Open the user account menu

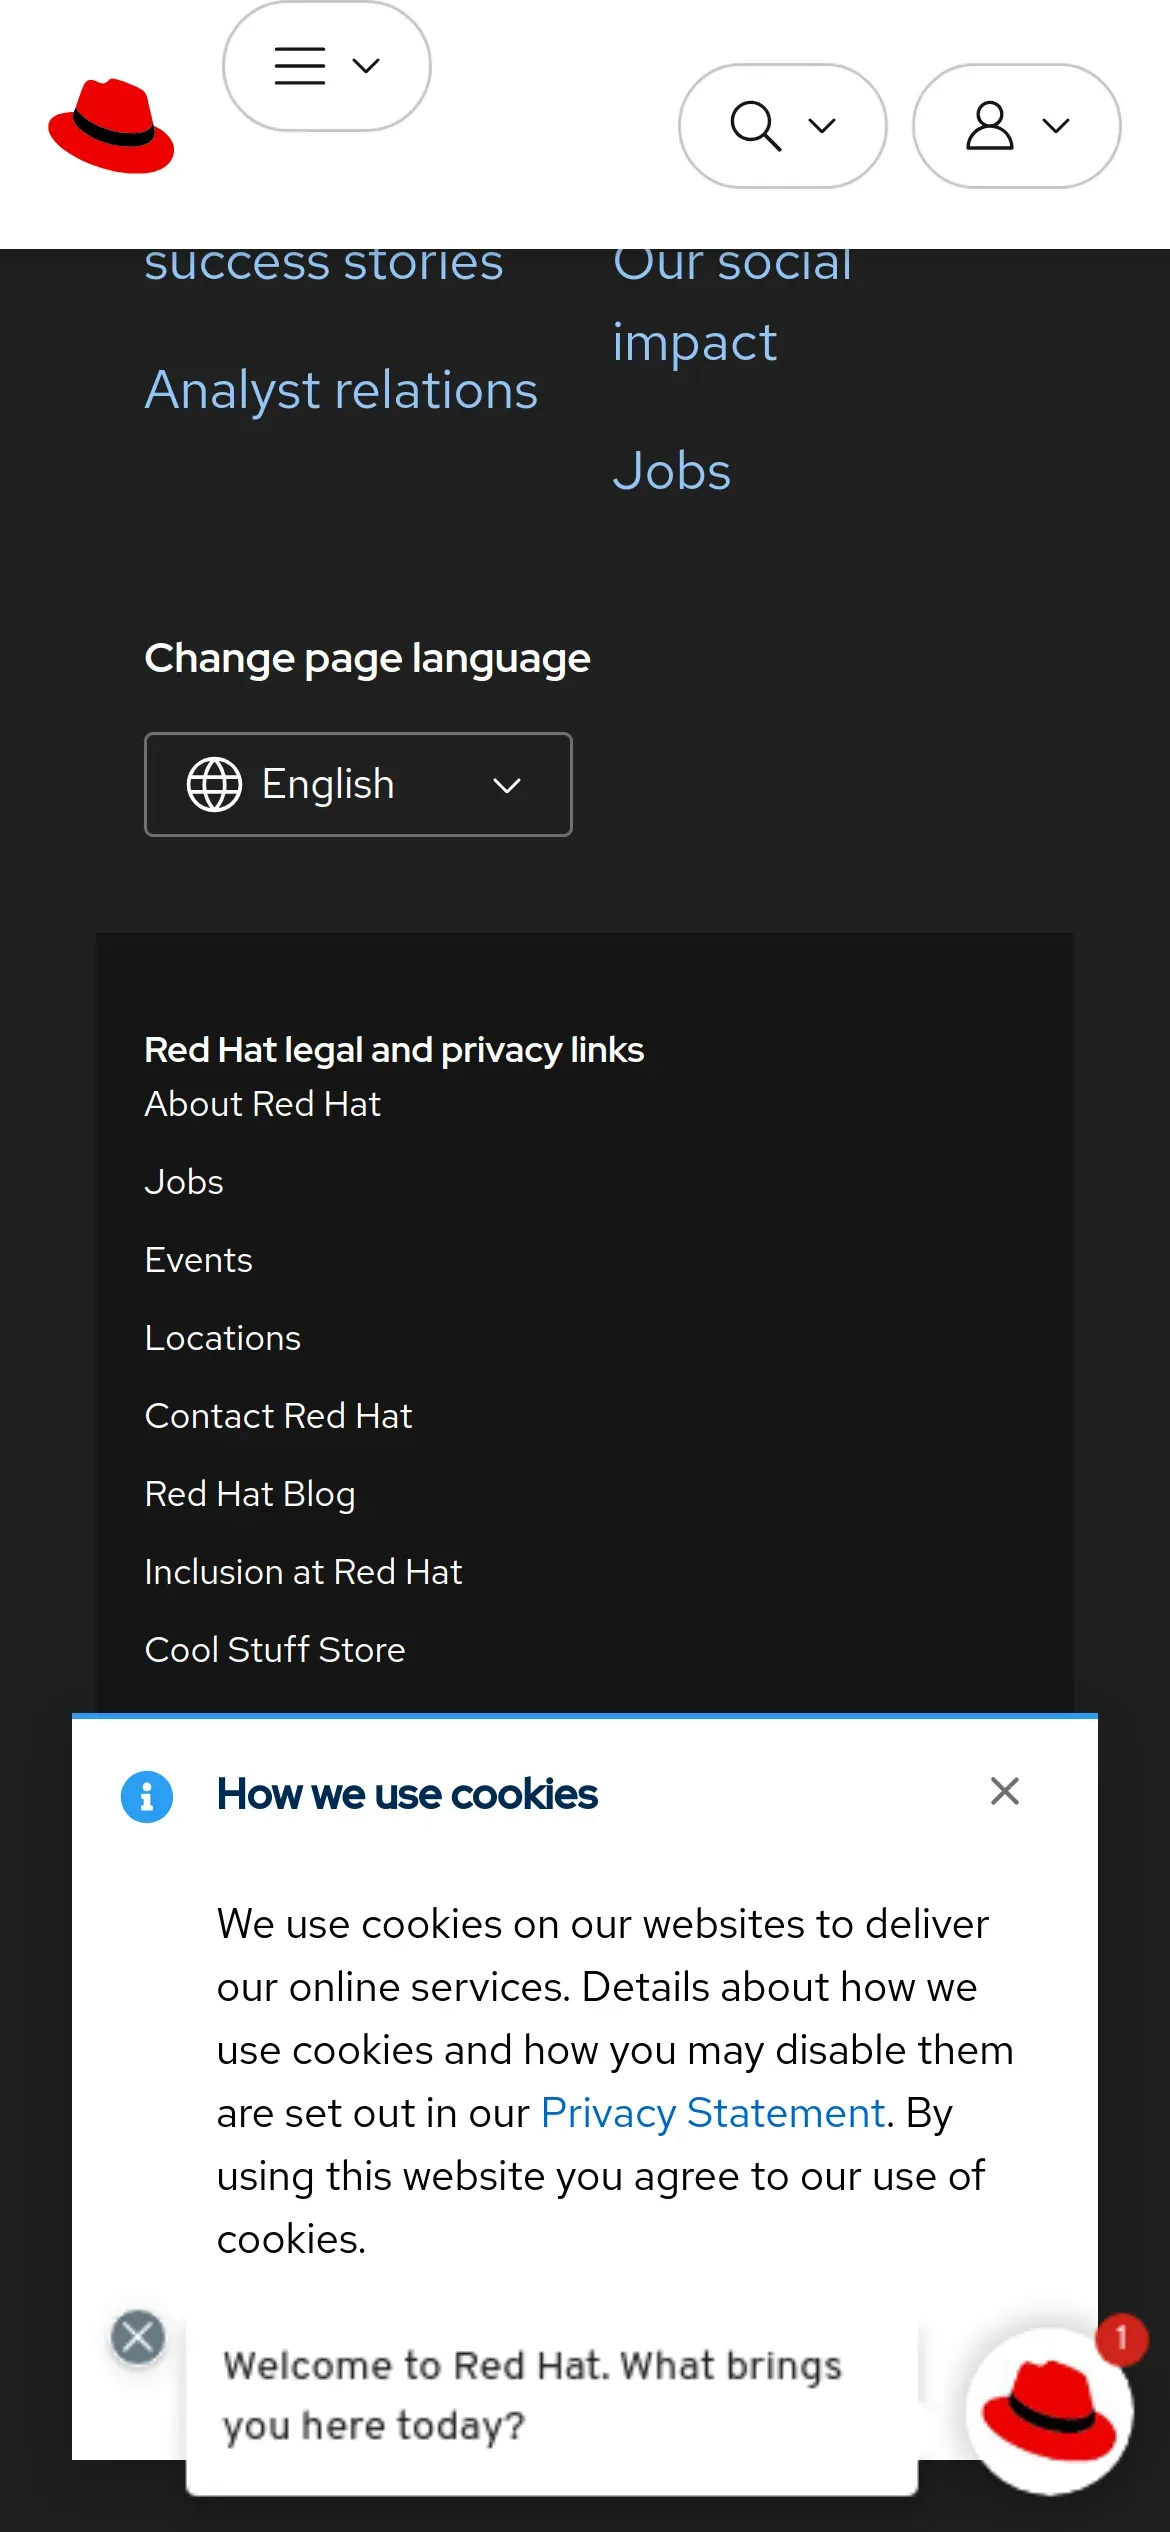click(1017, 126)
